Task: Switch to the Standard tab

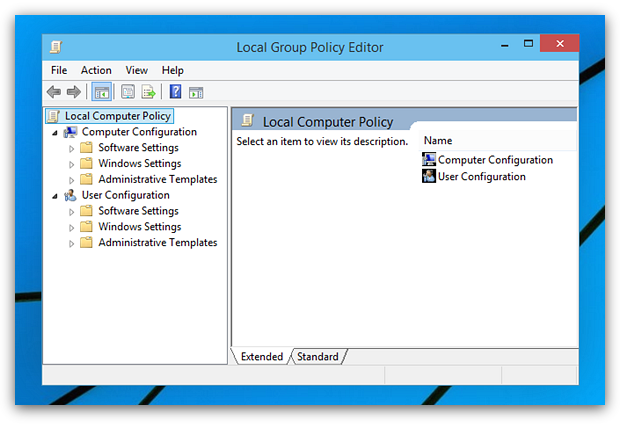Action: pyautogui.click(x=317, y=357)
